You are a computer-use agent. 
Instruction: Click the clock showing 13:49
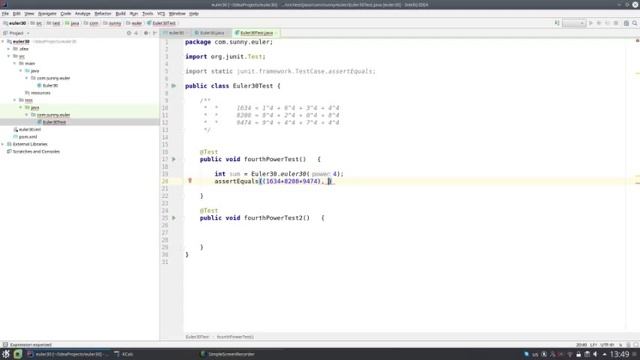tap(619, 354)
